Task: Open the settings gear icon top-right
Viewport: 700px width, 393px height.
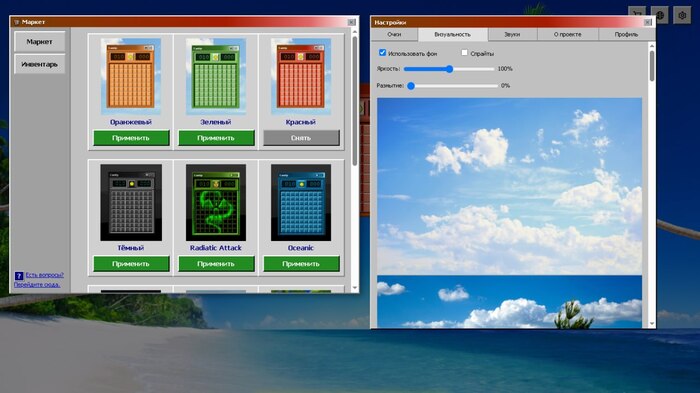Action: 682,16
